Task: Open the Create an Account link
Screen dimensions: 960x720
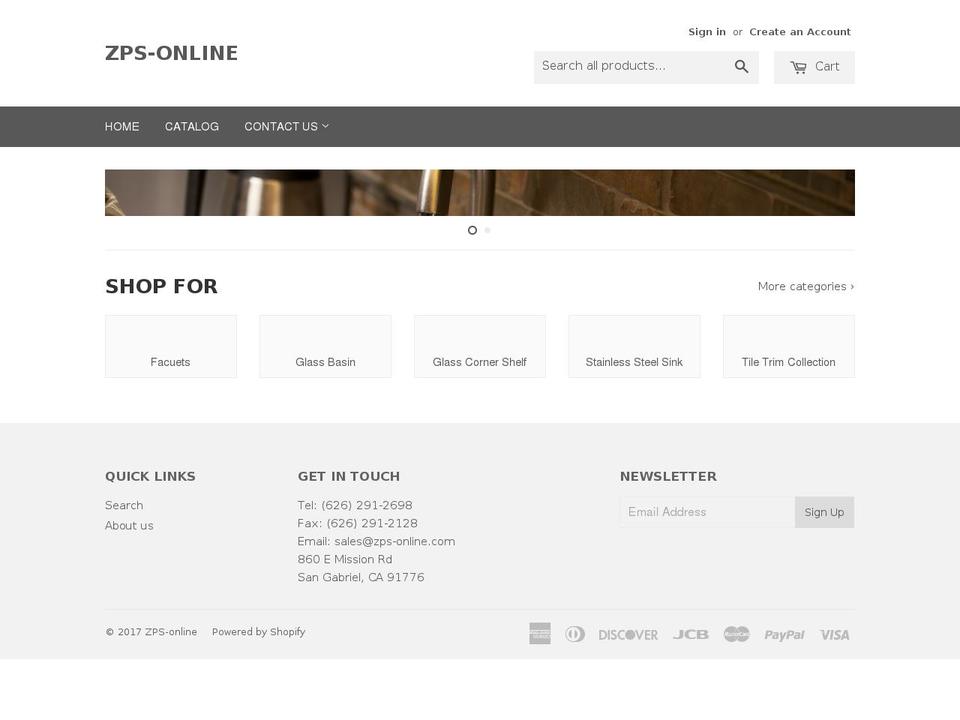Action: pos(800,31)
